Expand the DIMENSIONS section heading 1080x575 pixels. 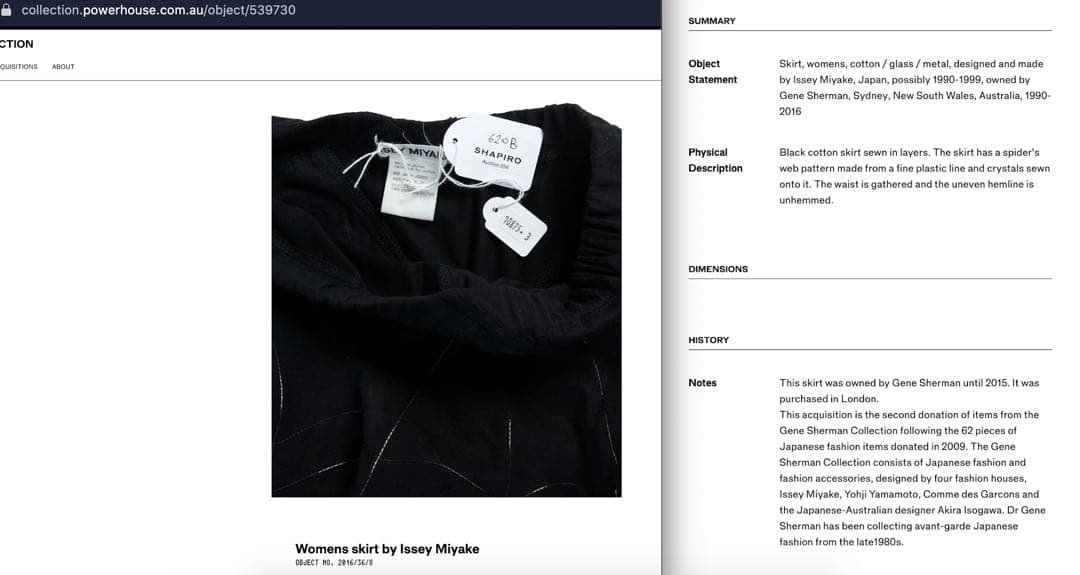pos(718,269)
